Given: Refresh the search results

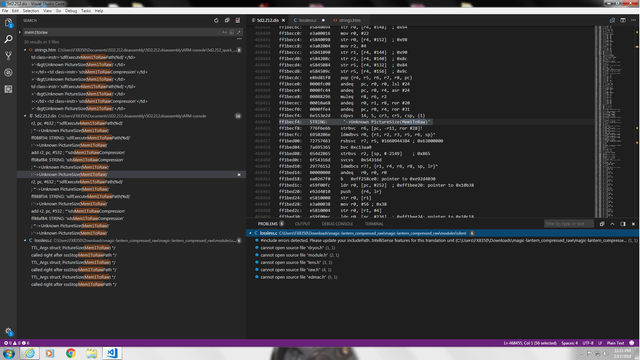Looking at the screenshot, I should pos(216,20).
